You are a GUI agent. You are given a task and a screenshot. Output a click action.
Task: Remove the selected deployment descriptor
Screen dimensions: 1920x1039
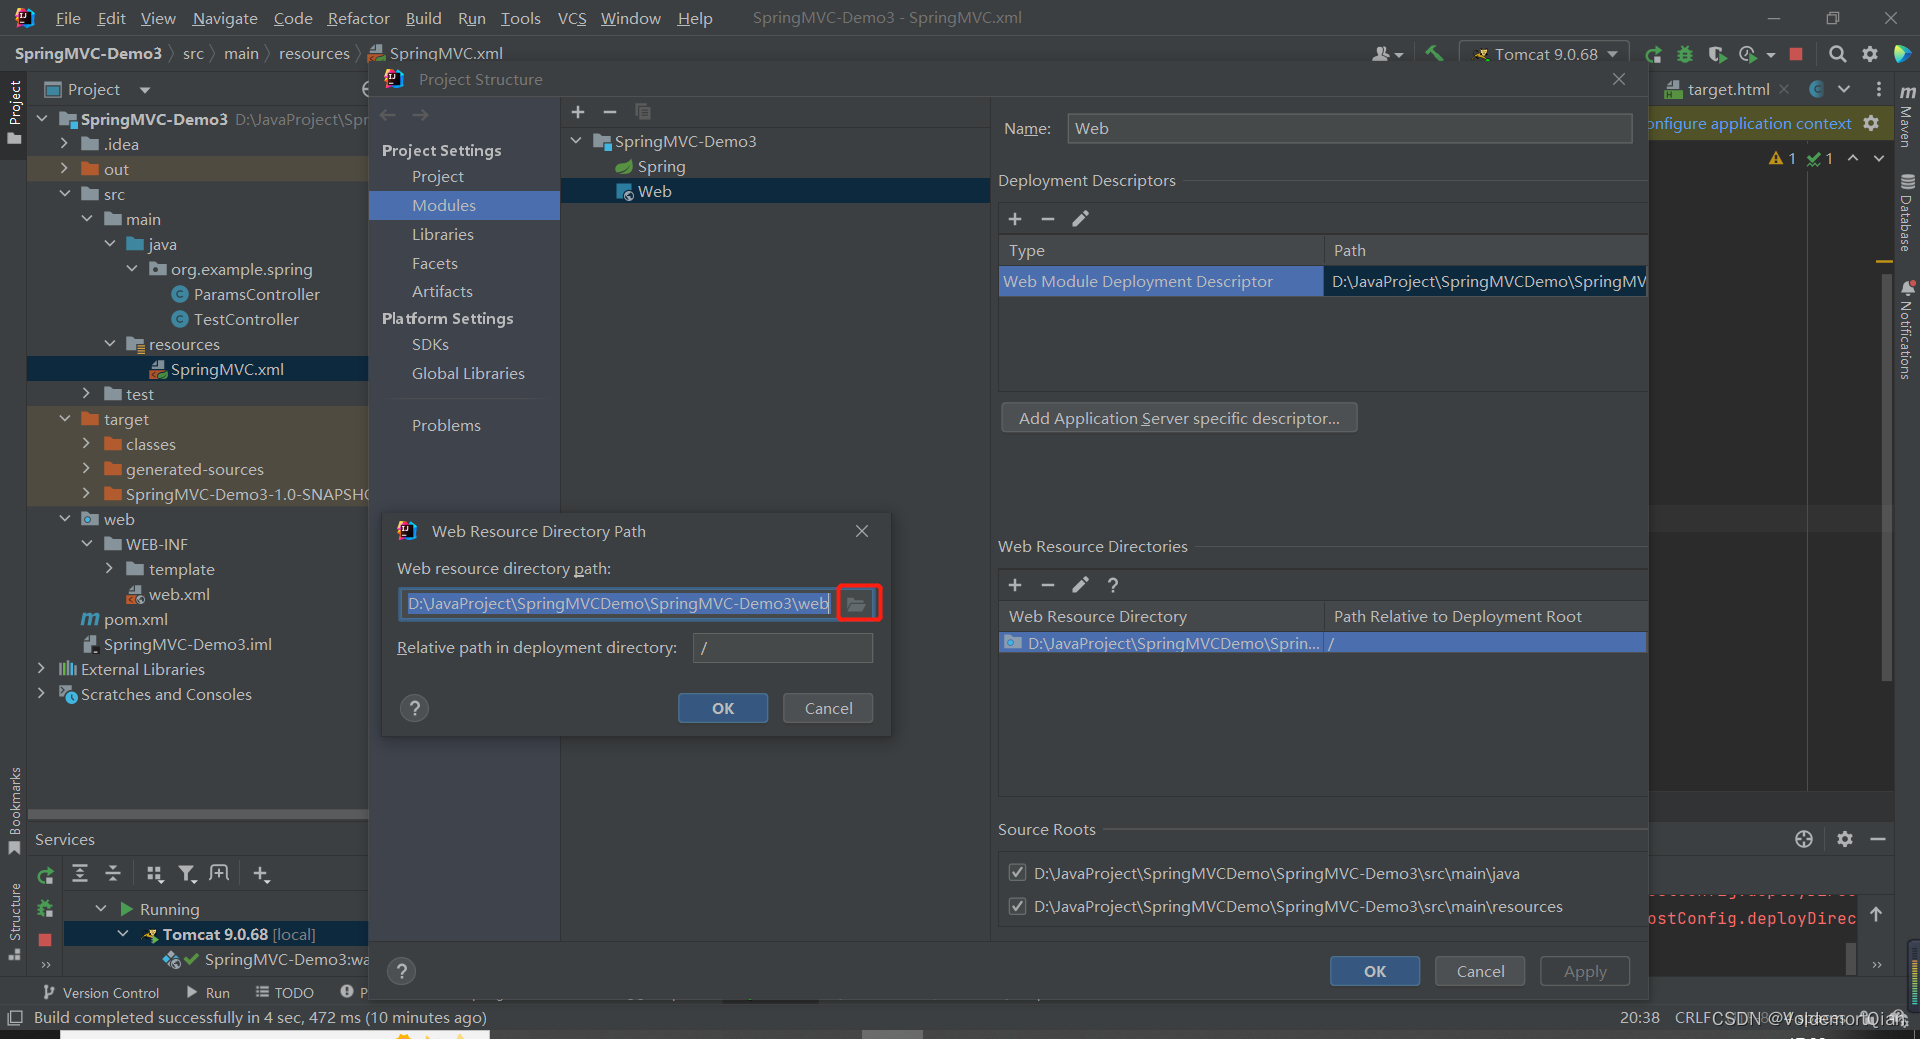[x=1048, y=219]
